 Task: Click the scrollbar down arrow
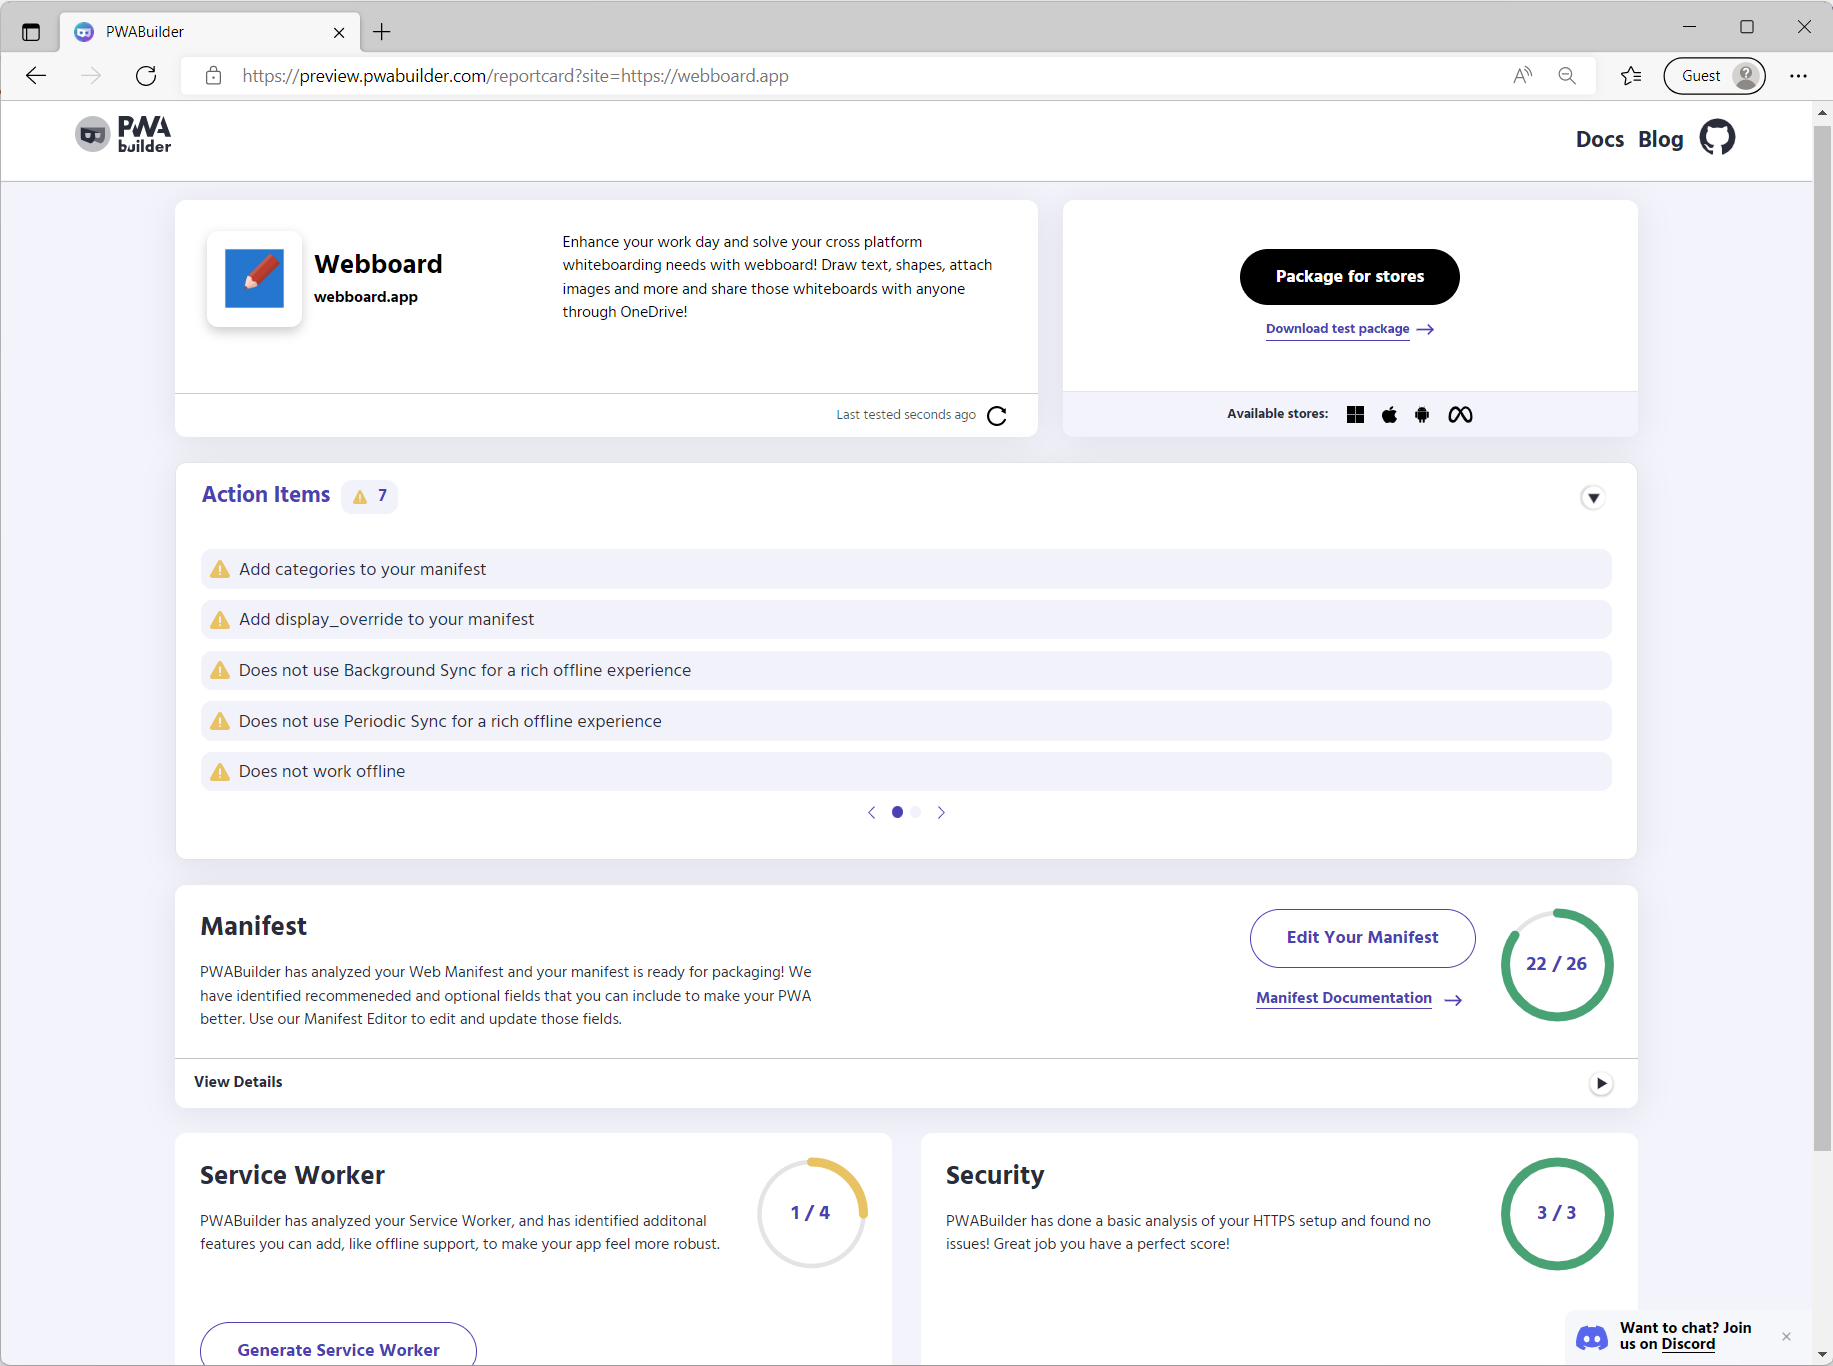pyautogui.click(x=1822, y=1355)
